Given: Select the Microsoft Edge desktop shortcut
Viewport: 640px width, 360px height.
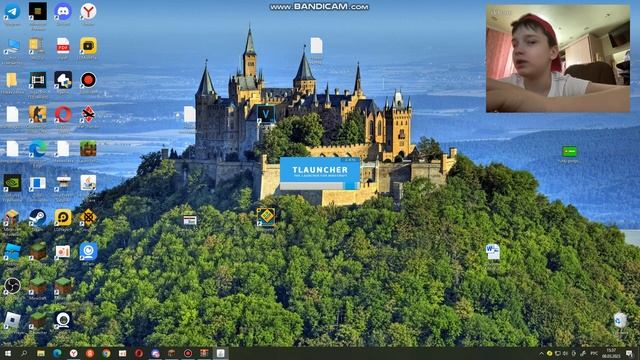Looking at the screenshot, I should pos(38,149).
